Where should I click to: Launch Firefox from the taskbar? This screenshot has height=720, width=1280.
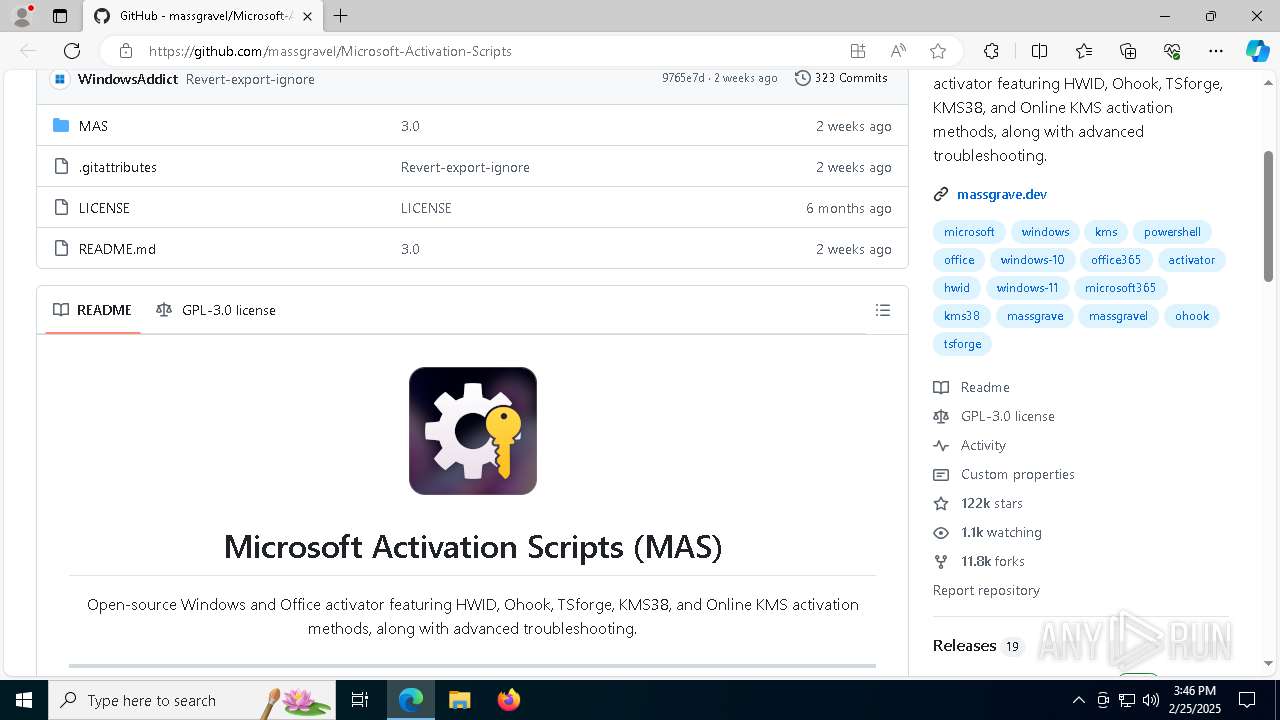[x=509, y=700]
